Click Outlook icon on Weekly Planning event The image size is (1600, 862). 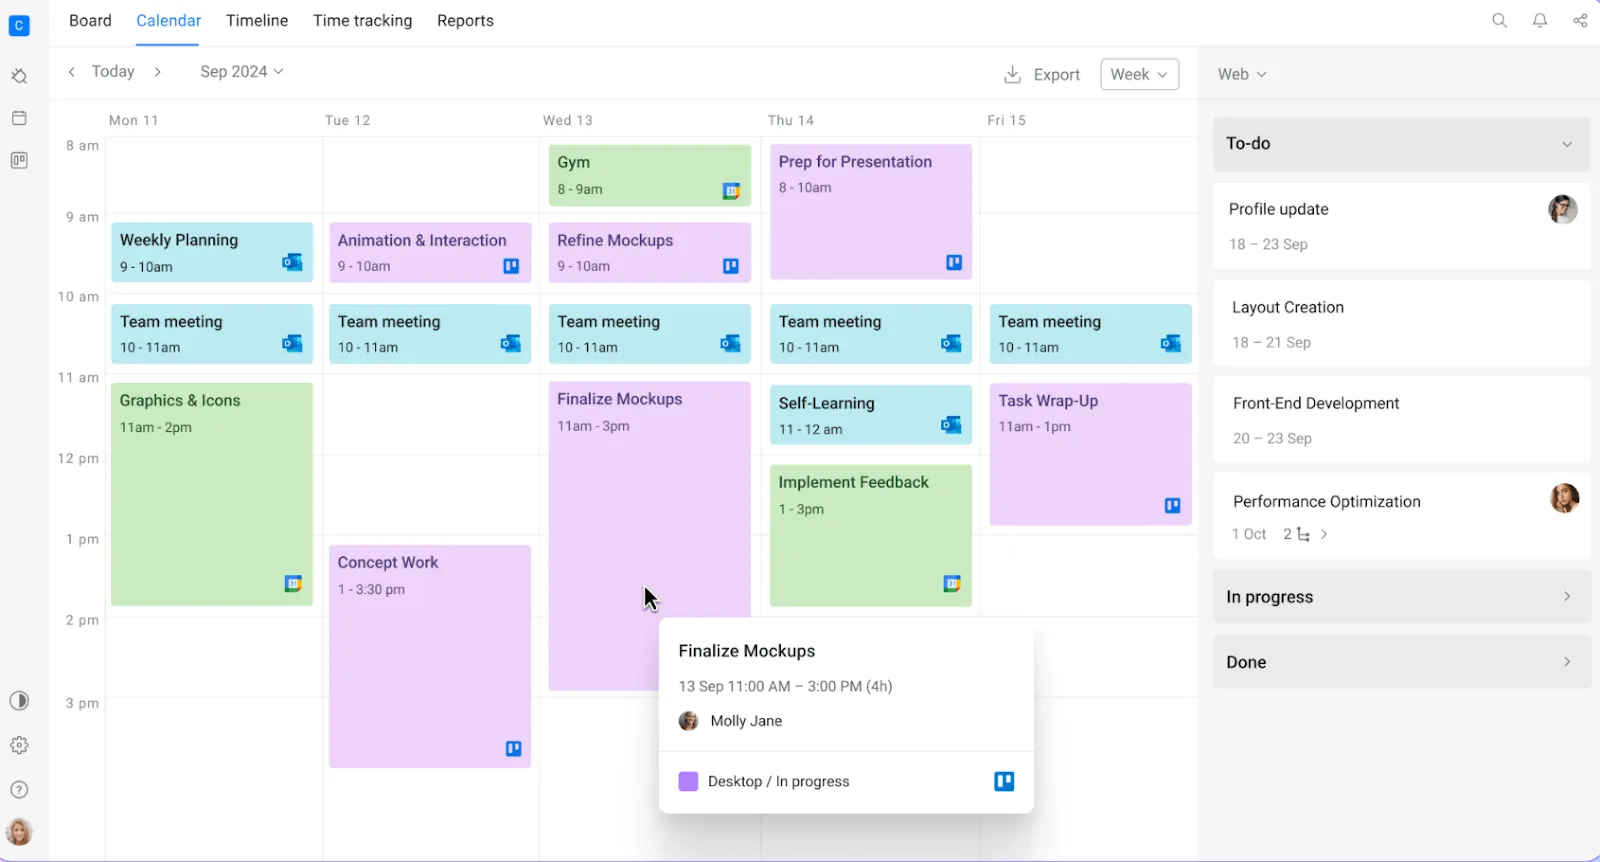(292, 263)
